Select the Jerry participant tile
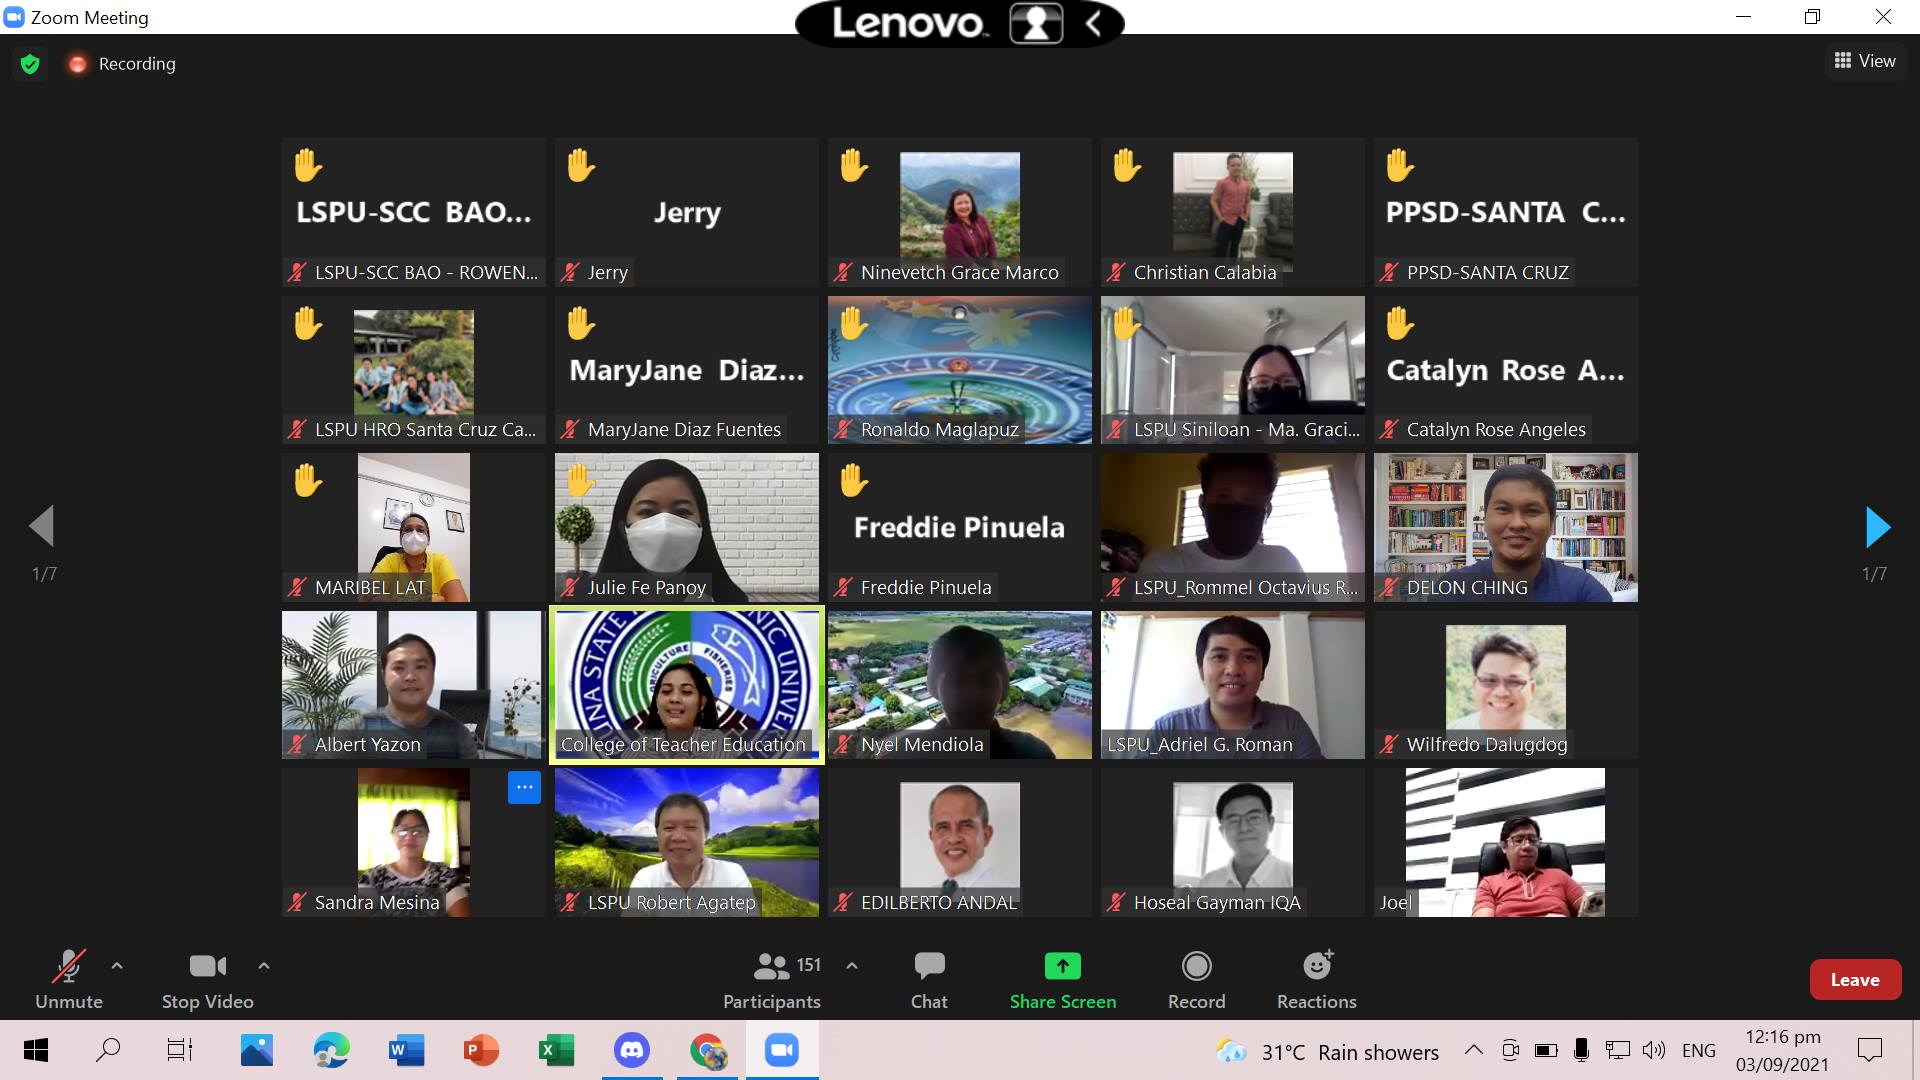 coord(687,212)
